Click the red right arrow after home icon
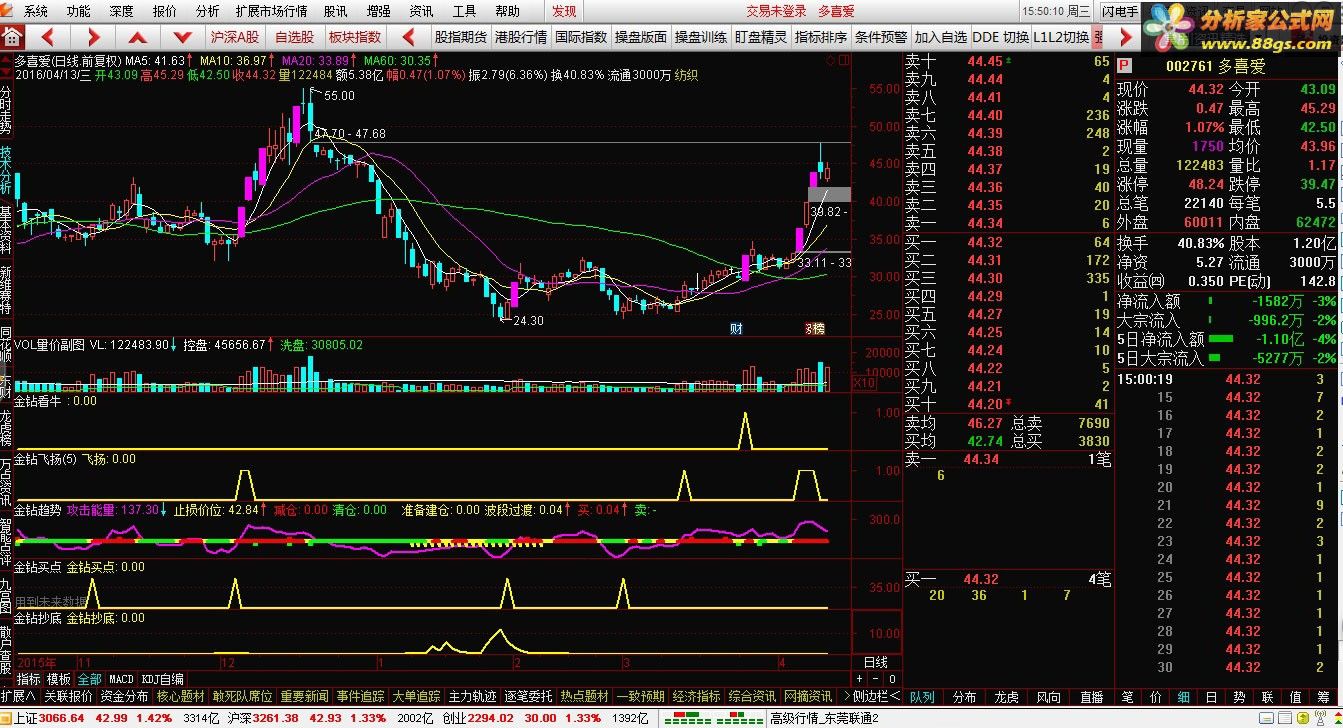The width and height of the screenshot is (1343, 728). pos(94,37)
